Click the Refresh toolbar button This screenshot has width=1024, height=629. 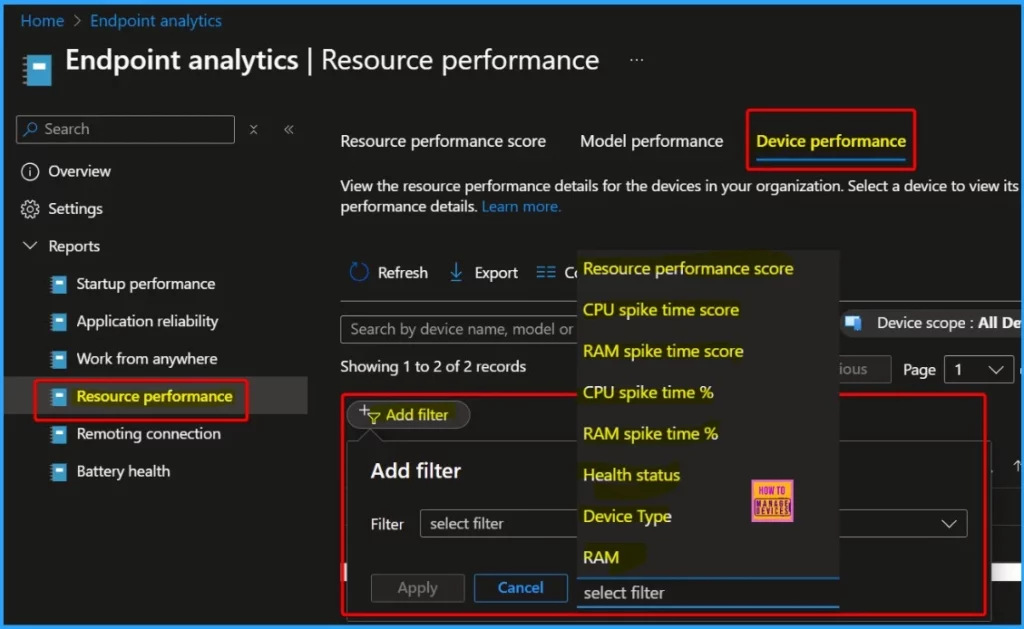pos(389,272)
